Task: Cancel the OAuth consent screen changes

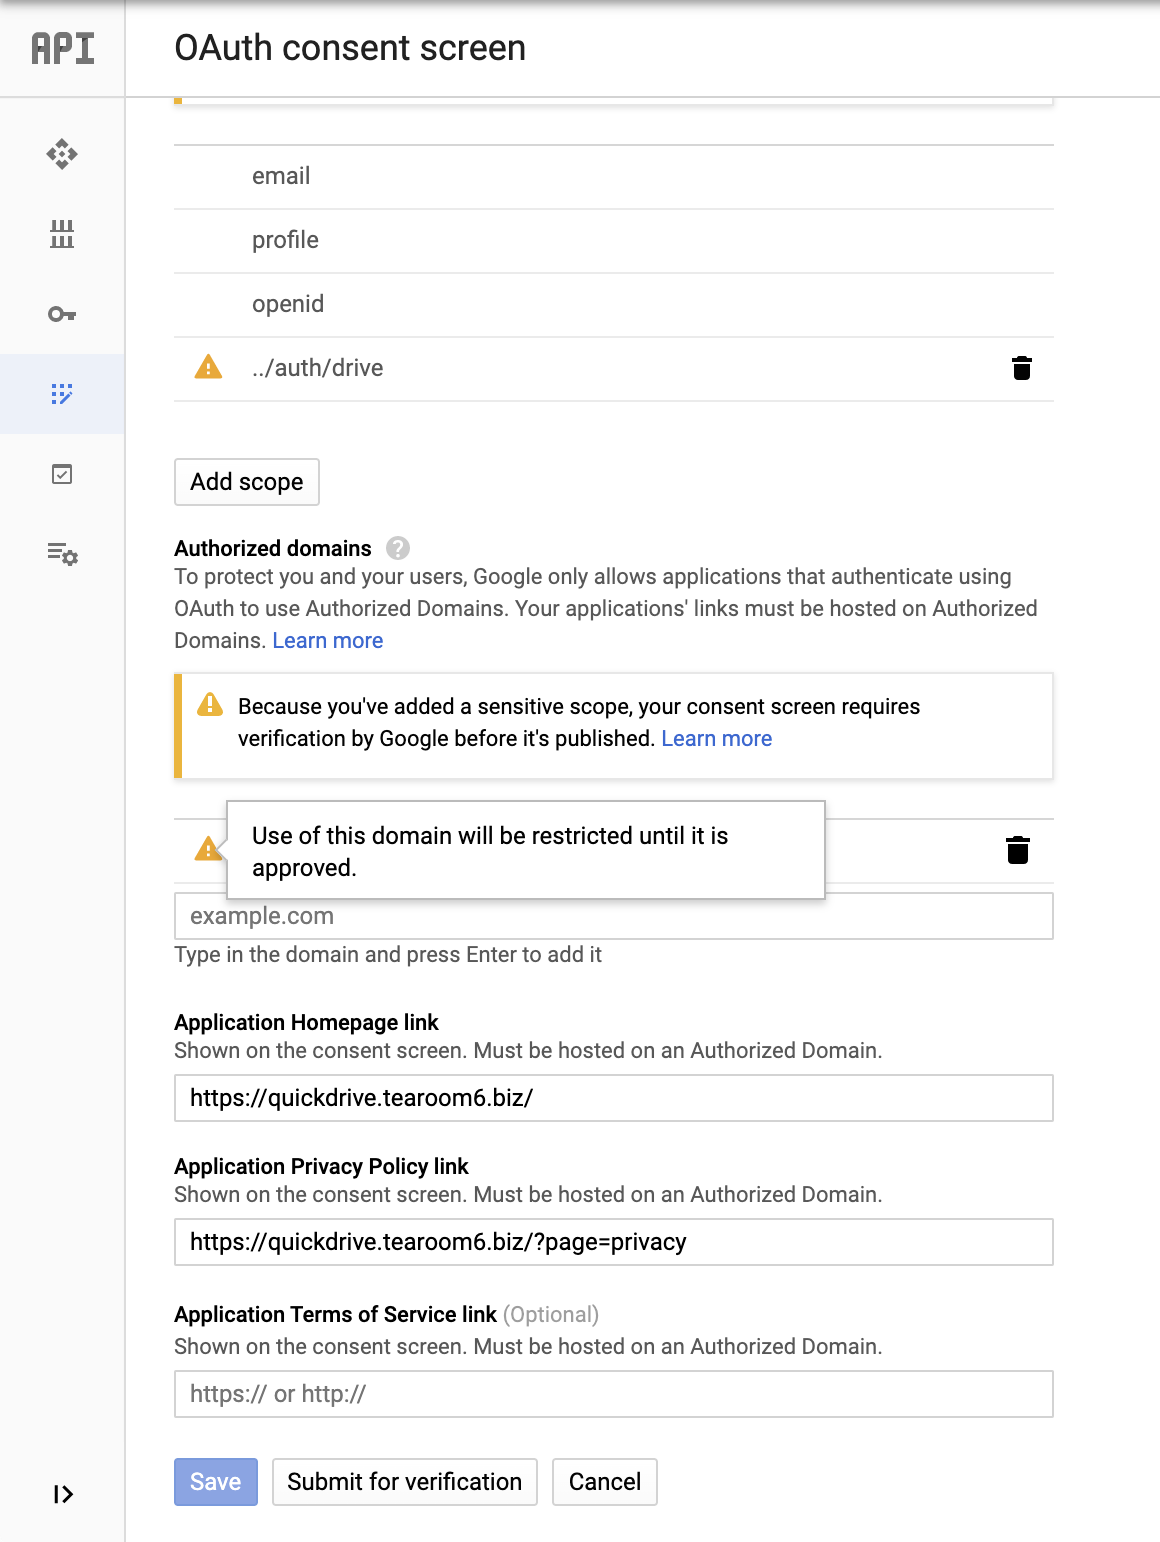Action: point(604,1482)
